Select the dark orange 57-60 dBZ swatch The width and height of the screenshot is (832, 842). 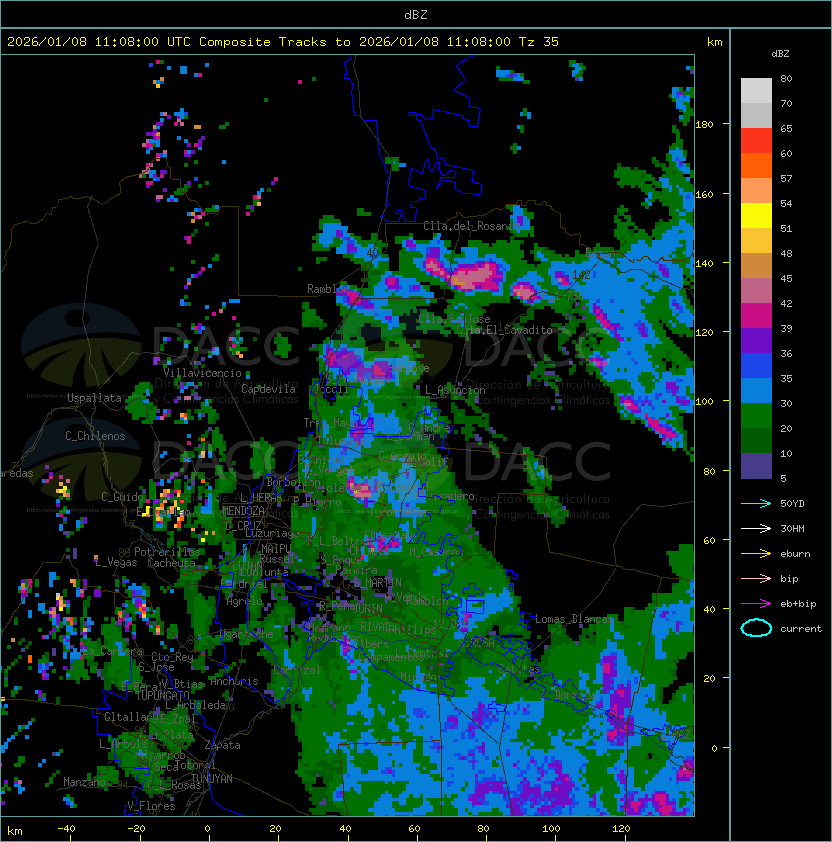(x=756, y=166)
